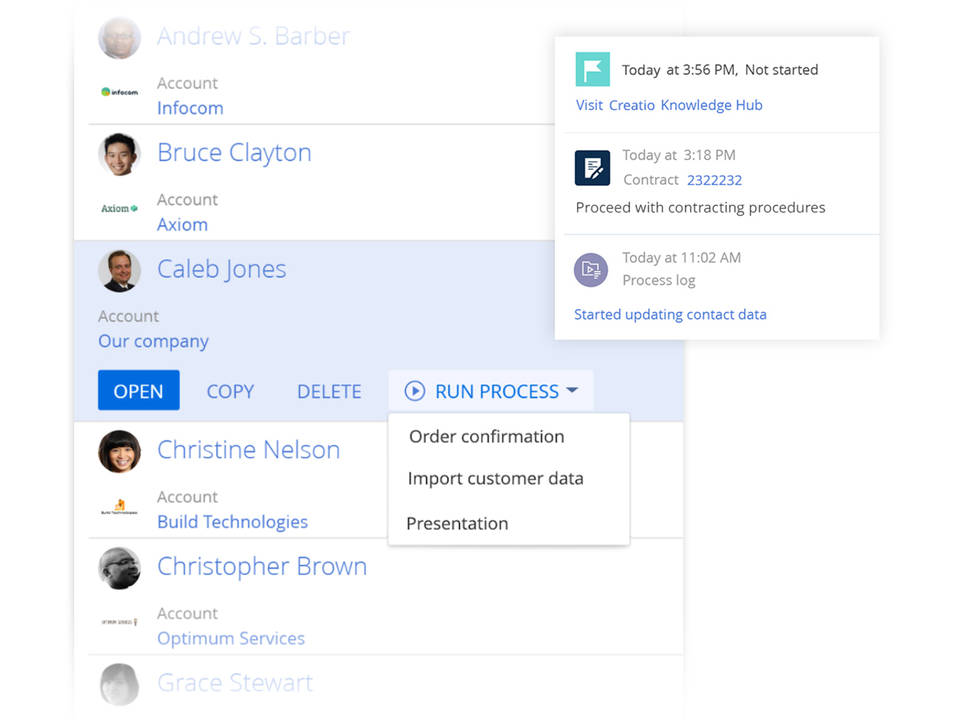The image size is (960, 720).
Task: Click the 'Today at 11:02 AM' timestamp
Action: pos(681,258)
